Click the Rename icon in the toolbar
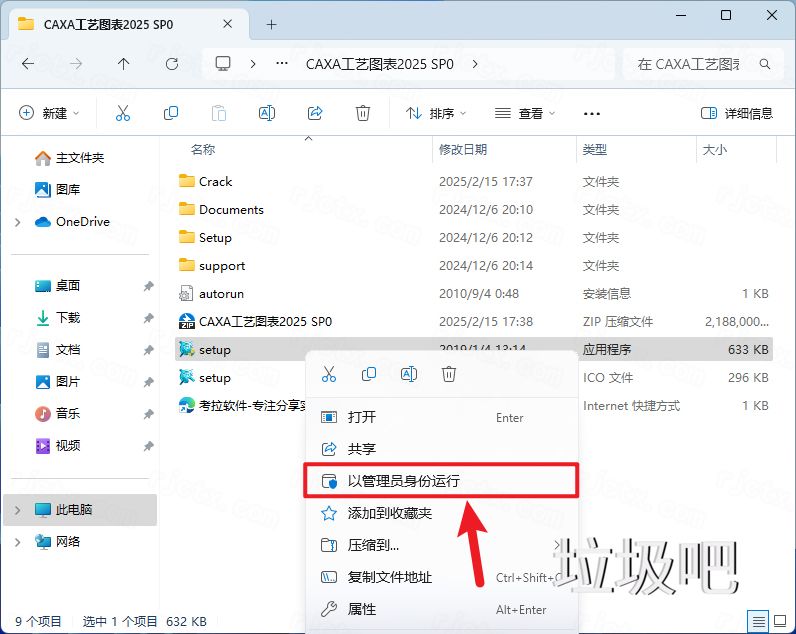Image resolution: width=796 pixels, height=634 pixels. 267,113
